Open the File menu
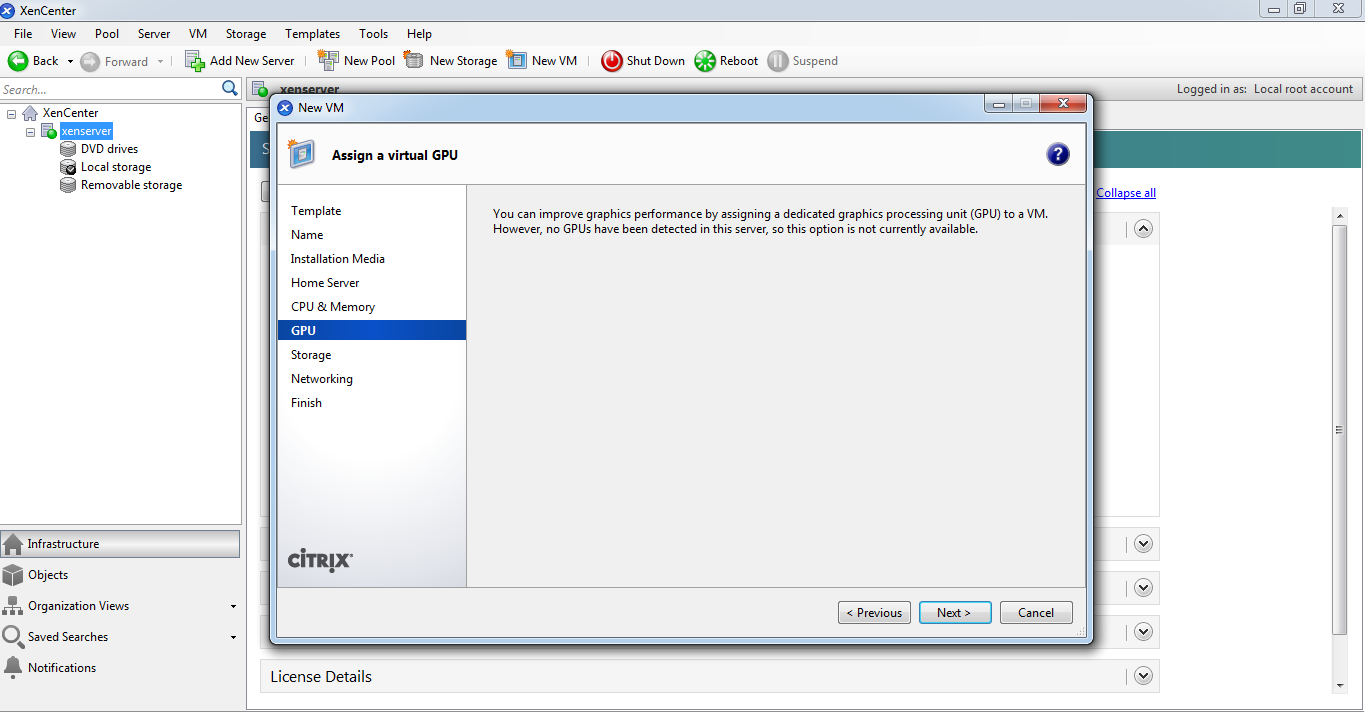 pyautogui.click(x=23, y=34)
